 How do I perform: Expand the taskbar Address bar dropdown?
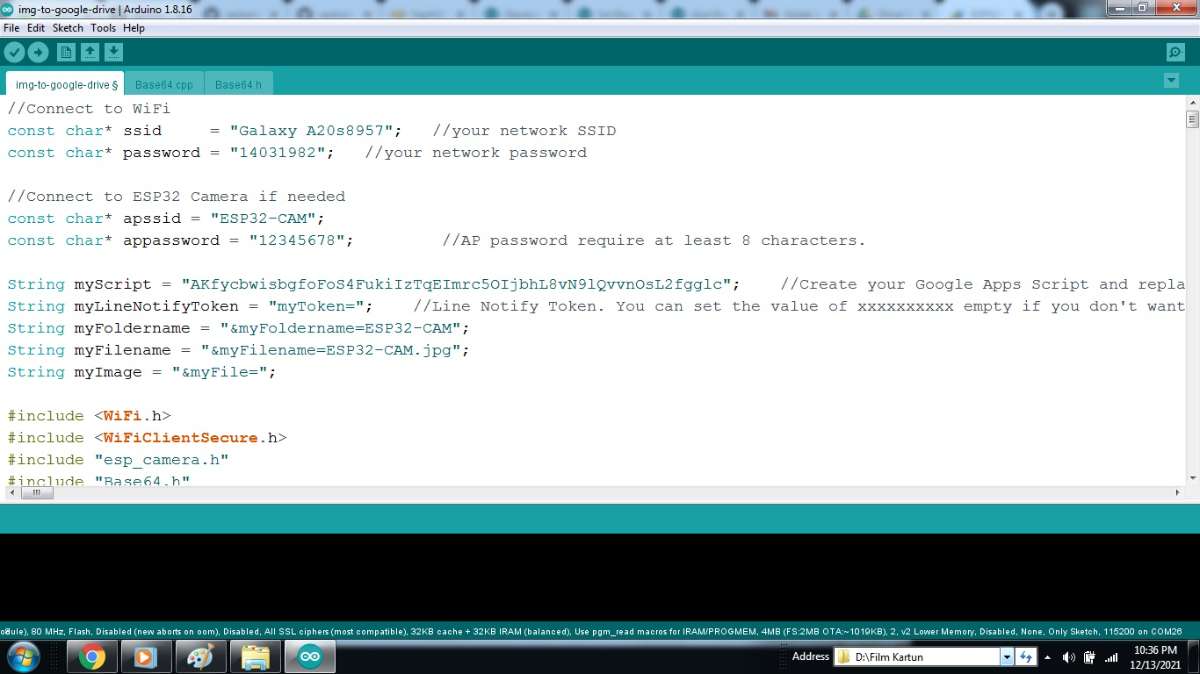tap(1007, 657)
